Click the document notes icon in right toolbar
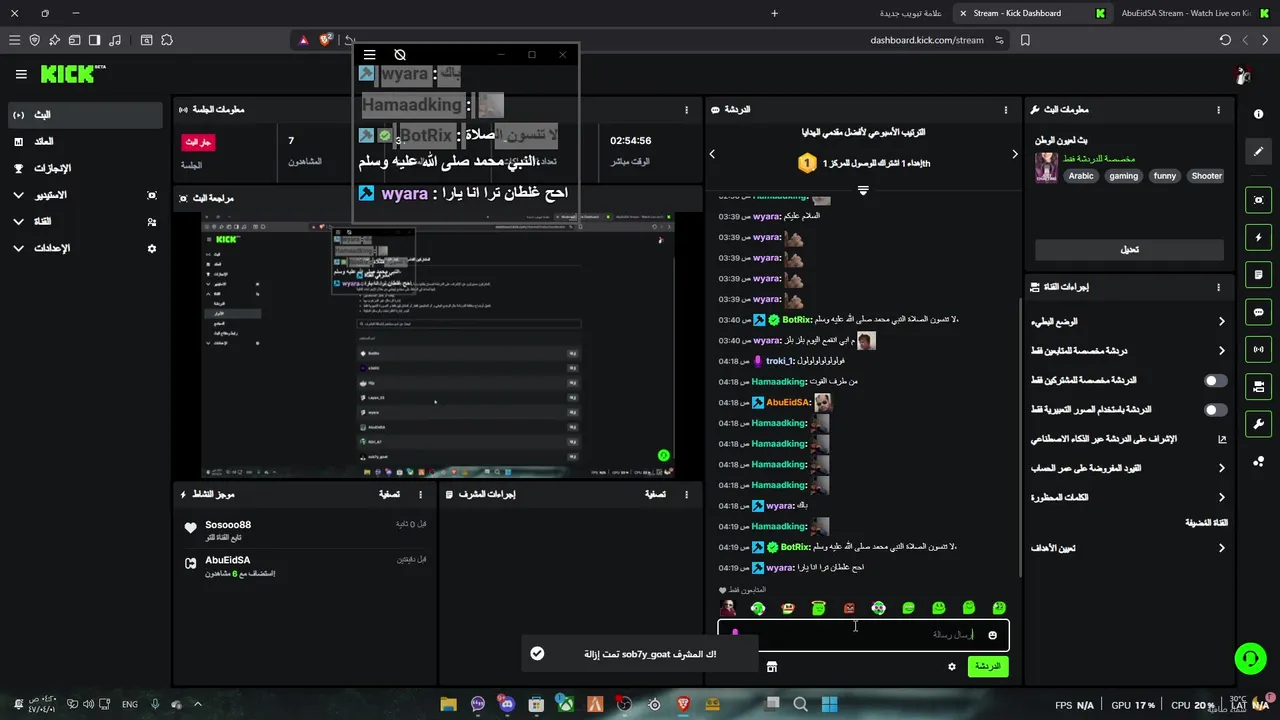Viewport: 1280px width, 720px height. [1258, 275]
